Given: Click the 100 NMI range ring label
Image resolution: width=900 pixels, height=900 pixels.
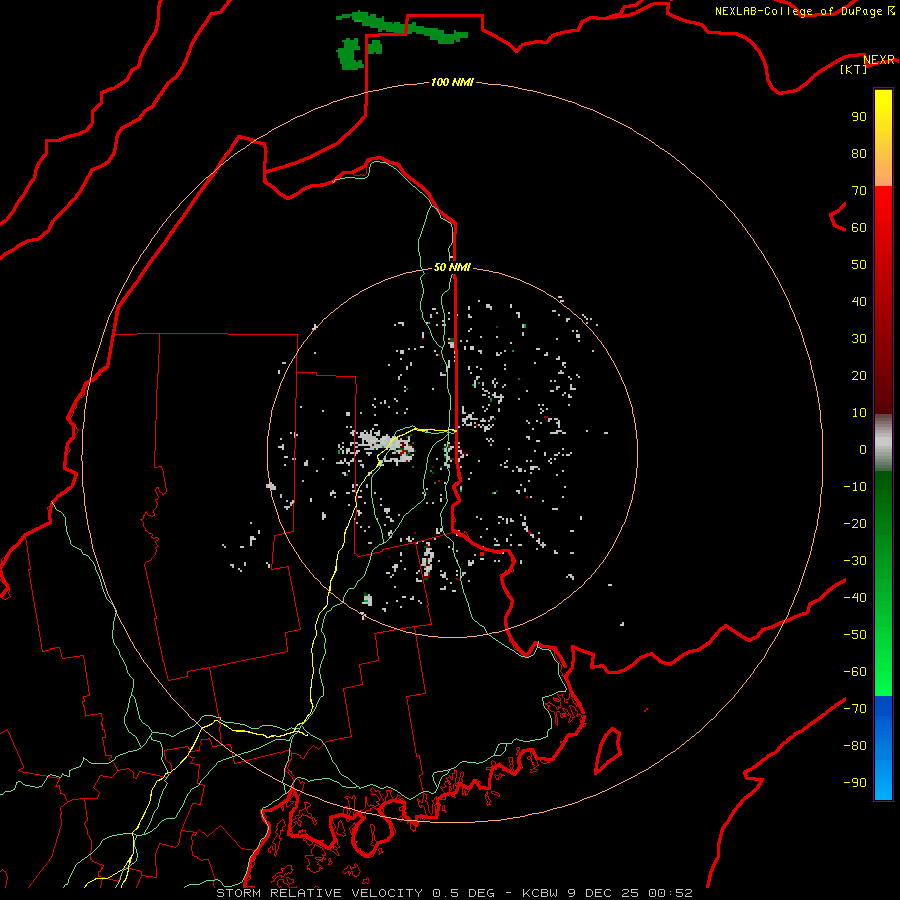Looking at the screenshot, I should point(452,83).
